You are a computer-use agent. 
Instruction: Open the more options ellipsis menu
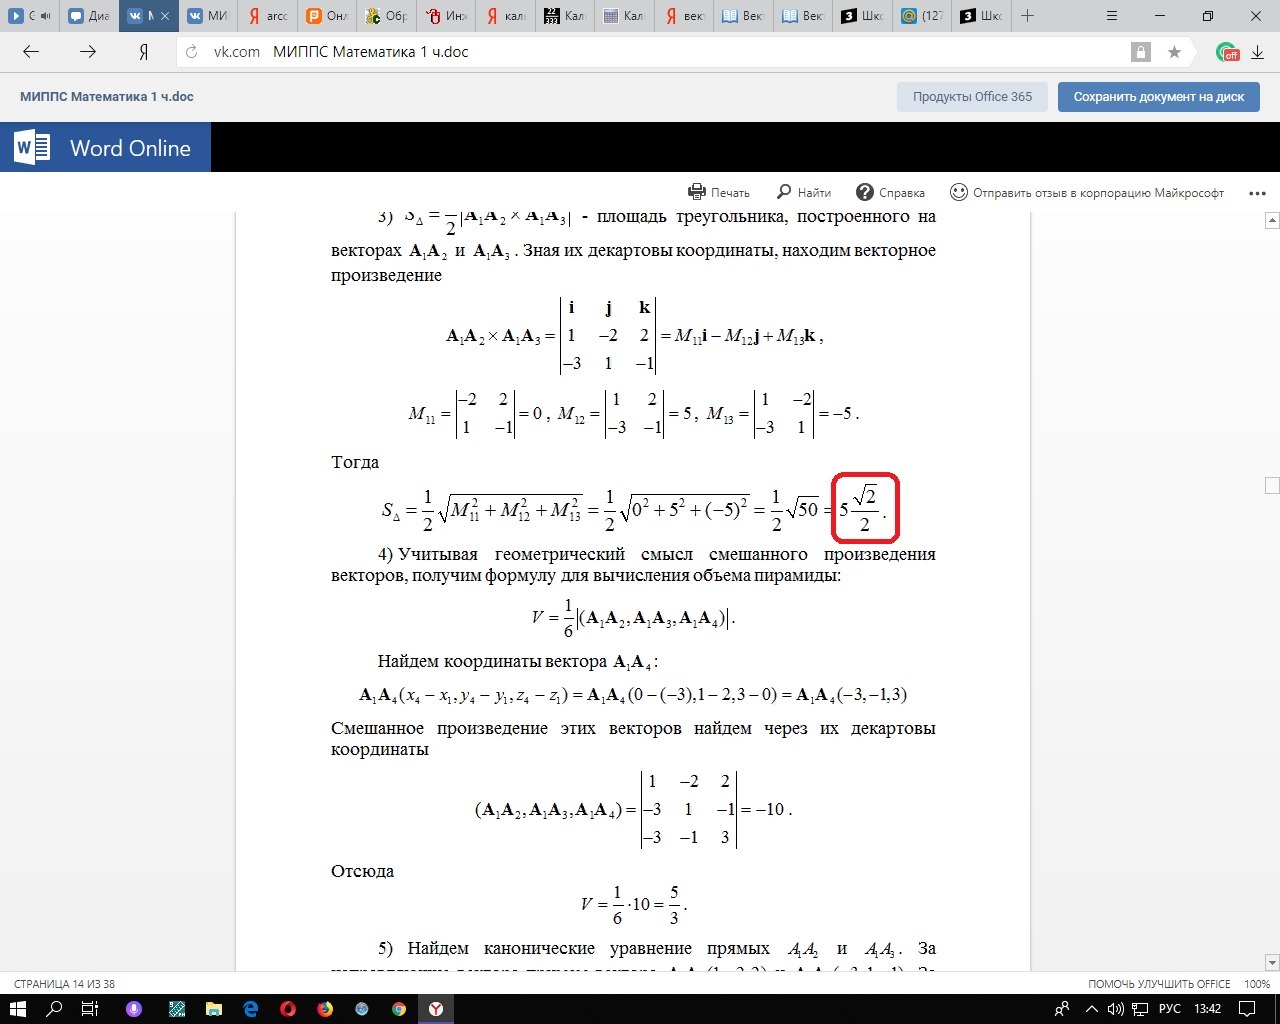coord(1257,193)
